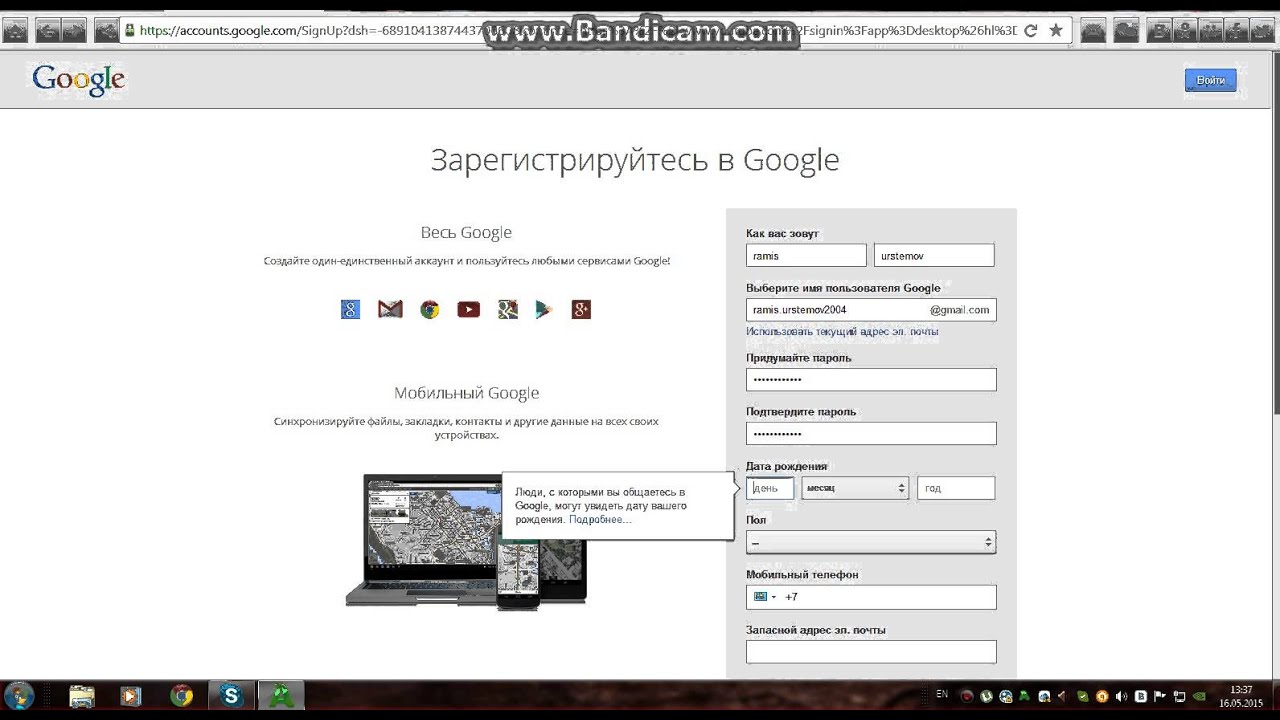Screen dimensions: 1280x720
Task: Open File Explorer from the taskbar
Action: click(x=82, y=696)
